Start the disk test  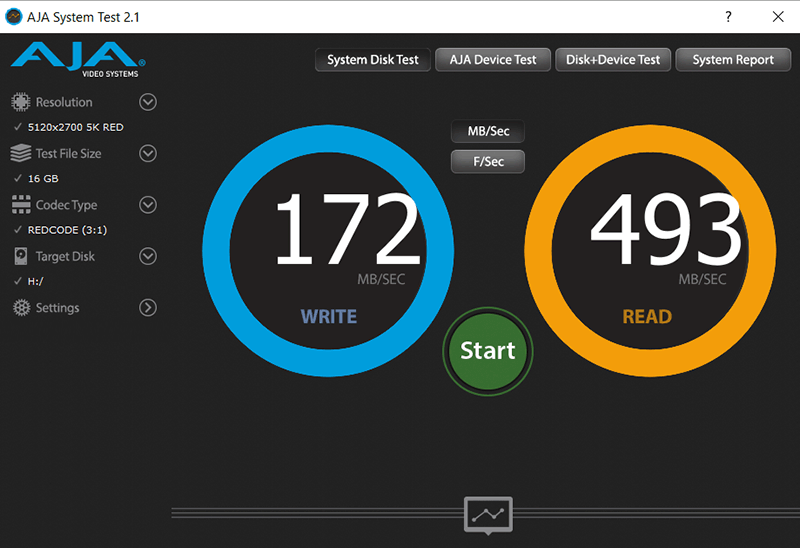[x=488, y=351]
